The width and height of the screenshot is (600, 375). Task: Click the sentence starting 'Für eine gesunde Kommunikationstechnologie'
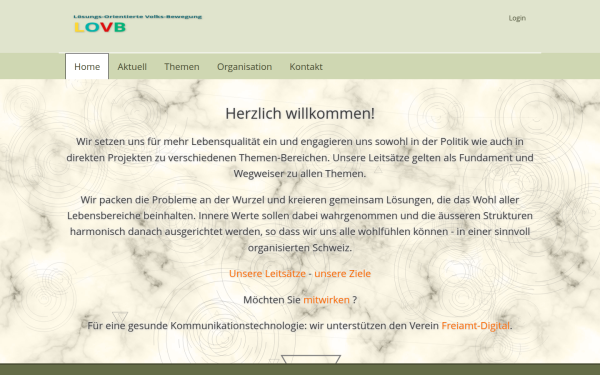[x=300, y=326]
